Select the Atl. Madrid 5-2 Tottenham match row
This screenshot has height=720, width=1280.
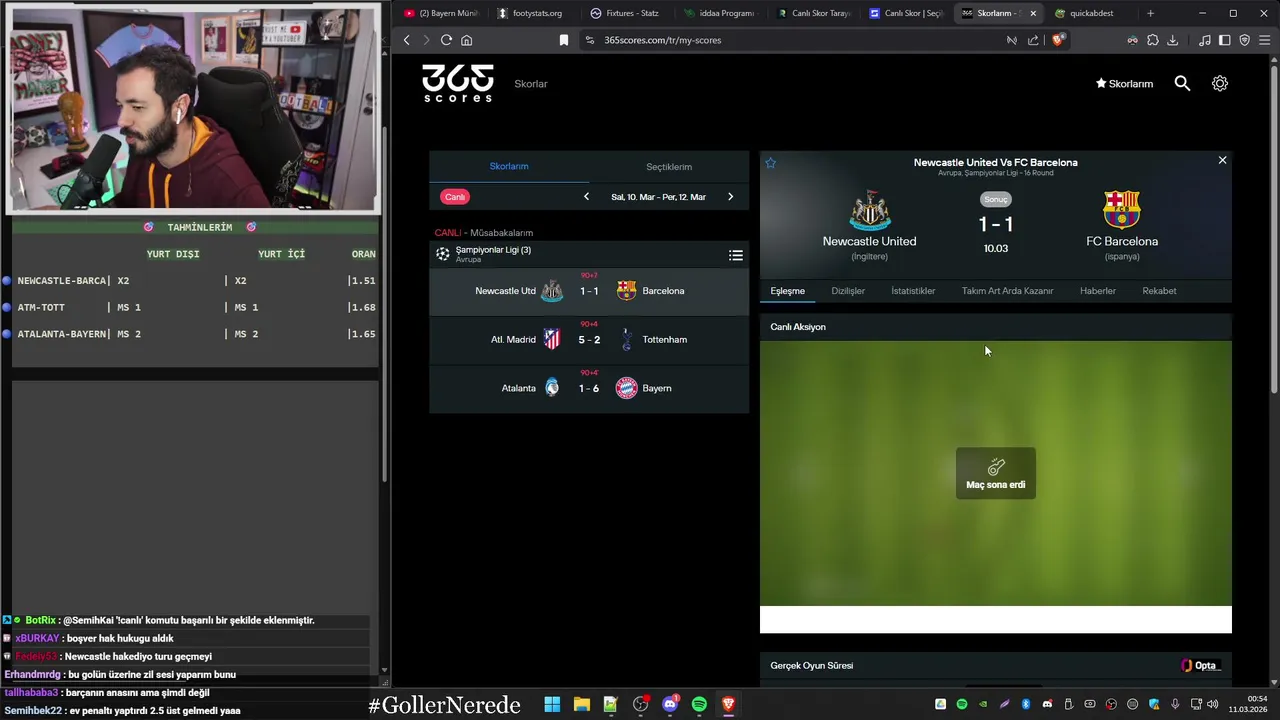589,340
